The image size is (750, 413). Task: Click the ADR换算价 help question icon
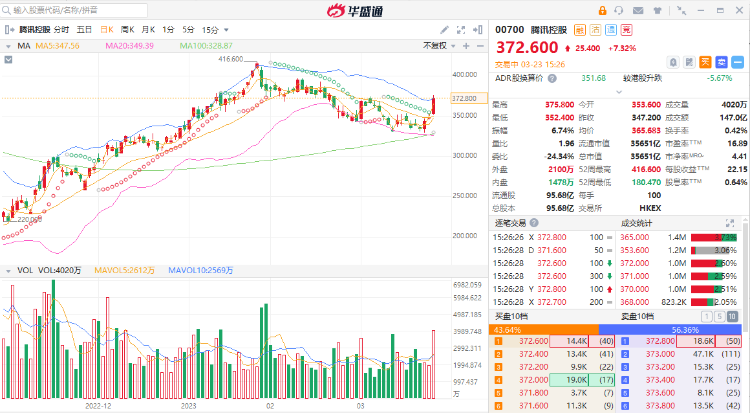pos(552,77)
